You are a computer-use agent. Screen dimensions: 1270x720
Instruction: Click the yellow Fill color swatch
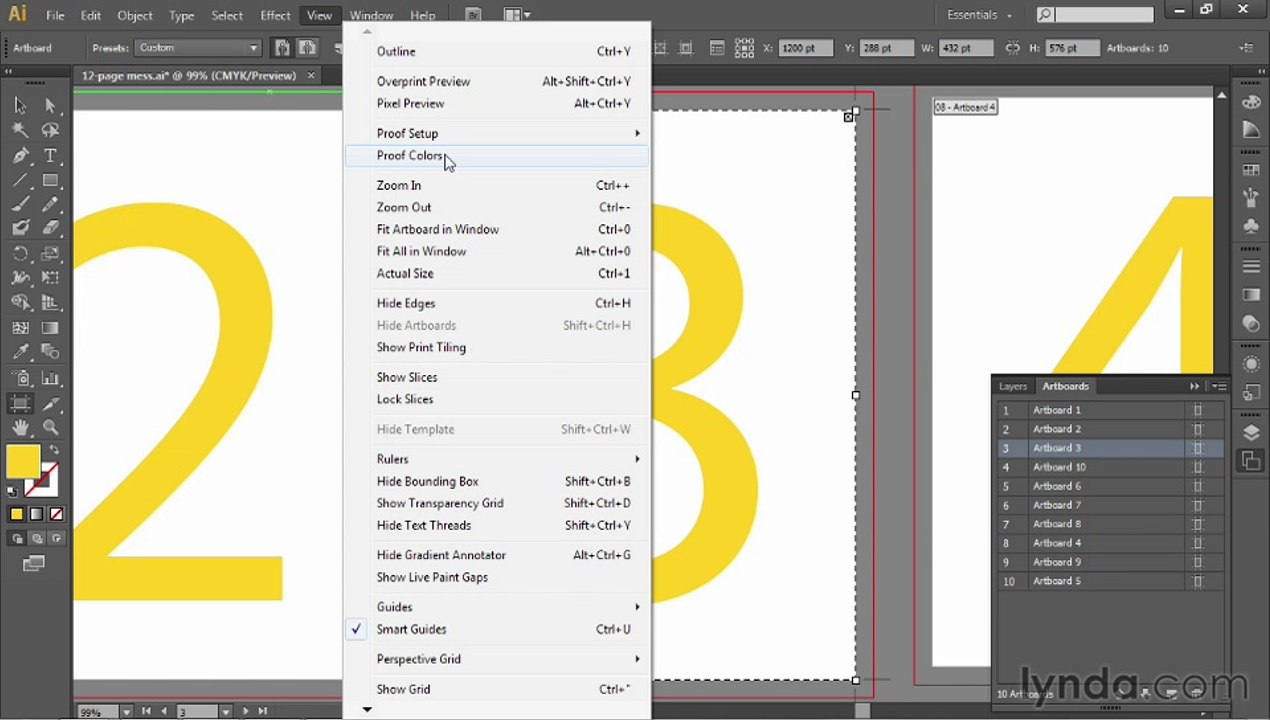[23, 461]
